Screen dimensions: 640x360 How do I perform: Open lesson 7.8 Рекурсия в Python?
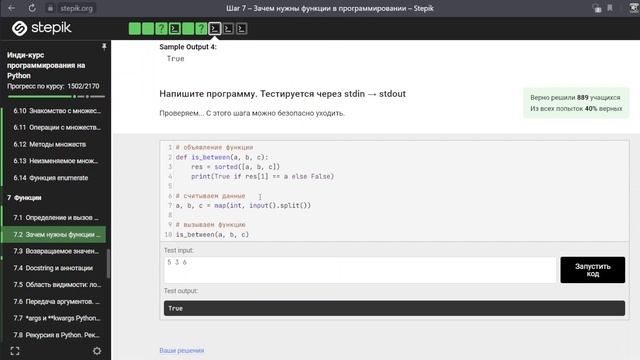pos(56,335)
